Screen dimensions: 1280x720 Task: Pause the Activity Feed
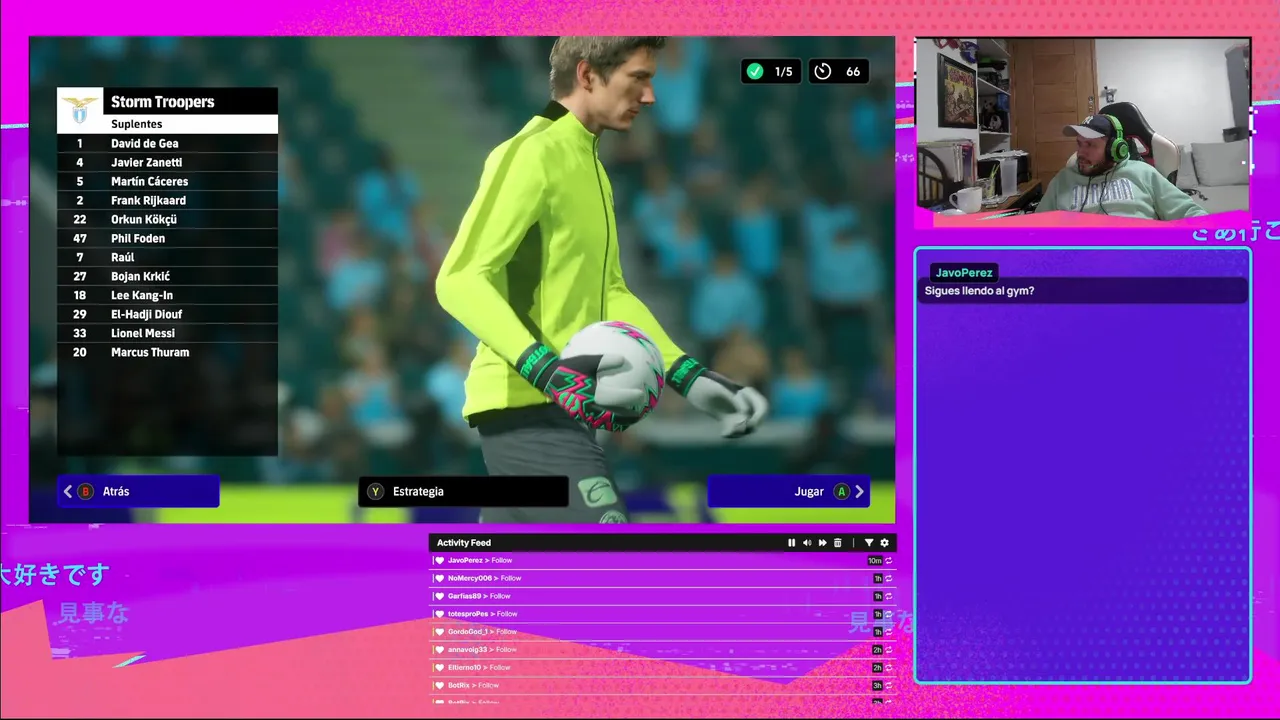(792, 543)
